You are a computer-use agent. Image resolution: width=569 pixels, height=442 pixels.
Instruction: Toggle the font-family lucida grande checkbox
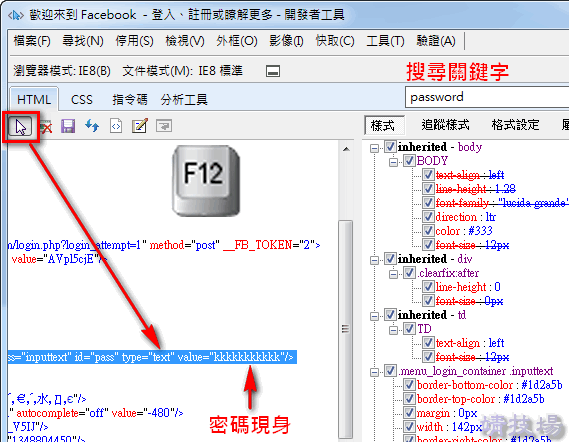click(428, 202)
